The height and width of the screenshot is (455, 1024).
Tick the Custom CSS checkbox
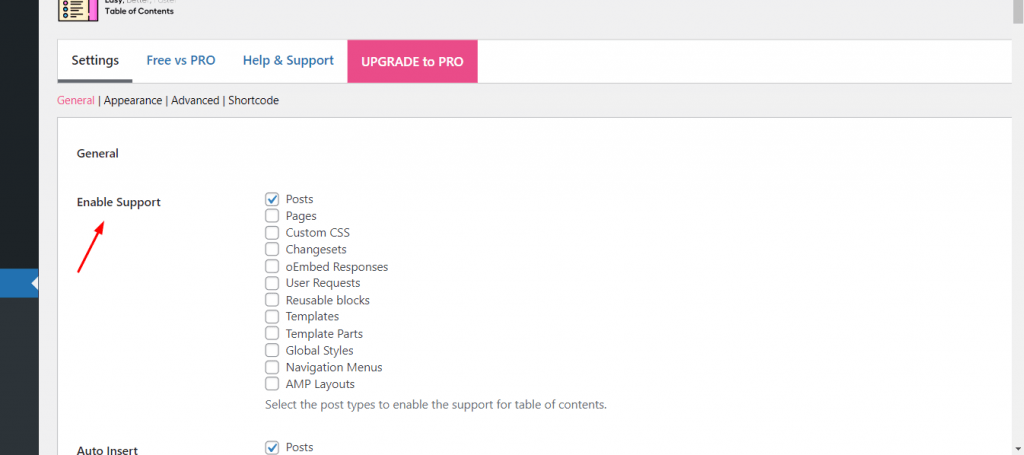click(x=272, y=232)
